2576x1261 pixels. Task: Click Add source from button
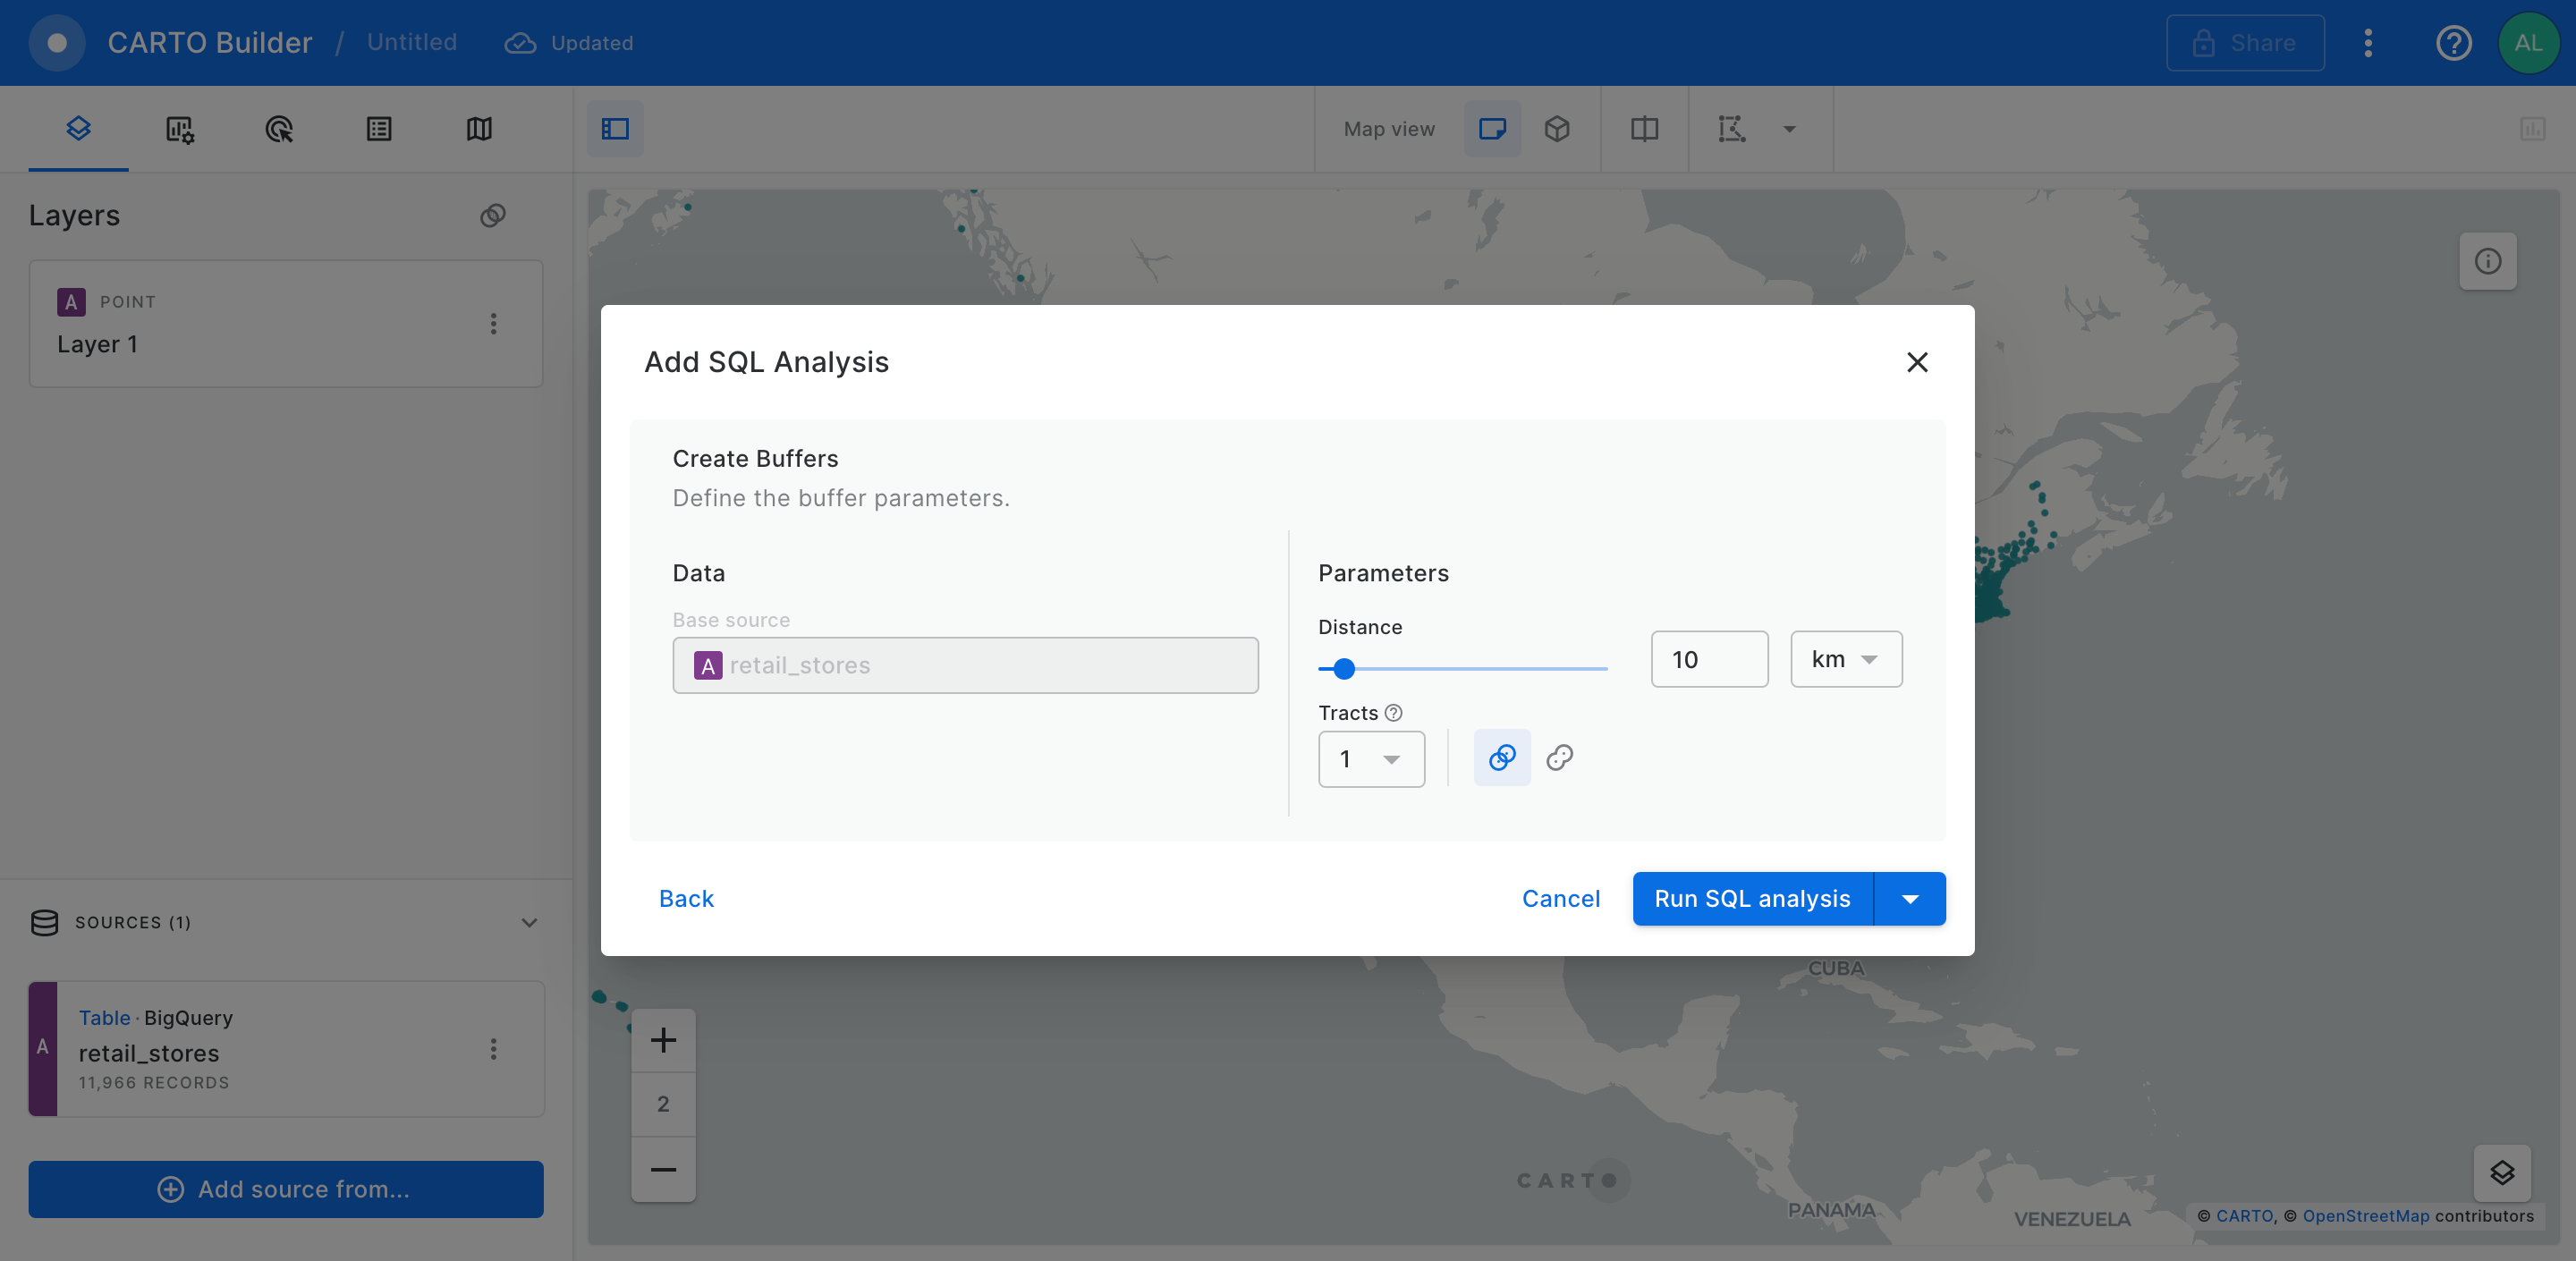pyautogui.click(x=286, y=1189)
